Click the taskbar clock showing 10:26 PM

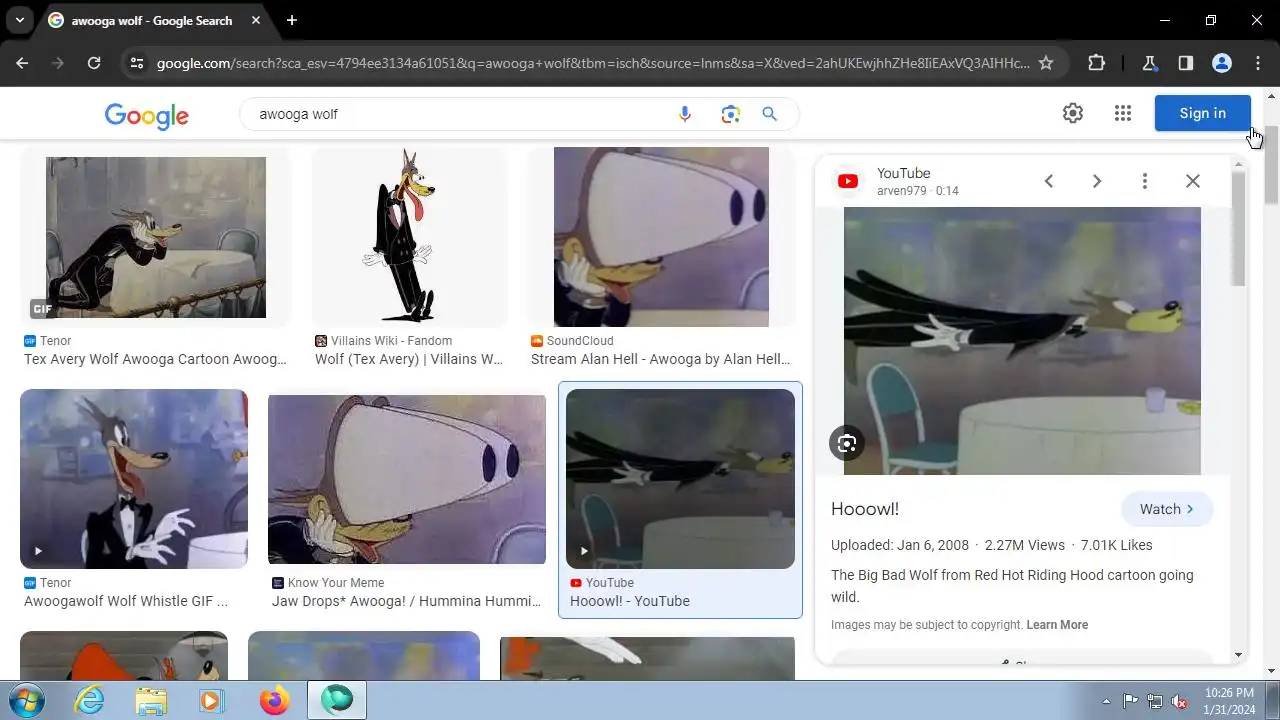pyautogui.click(x=1229, y=700)
